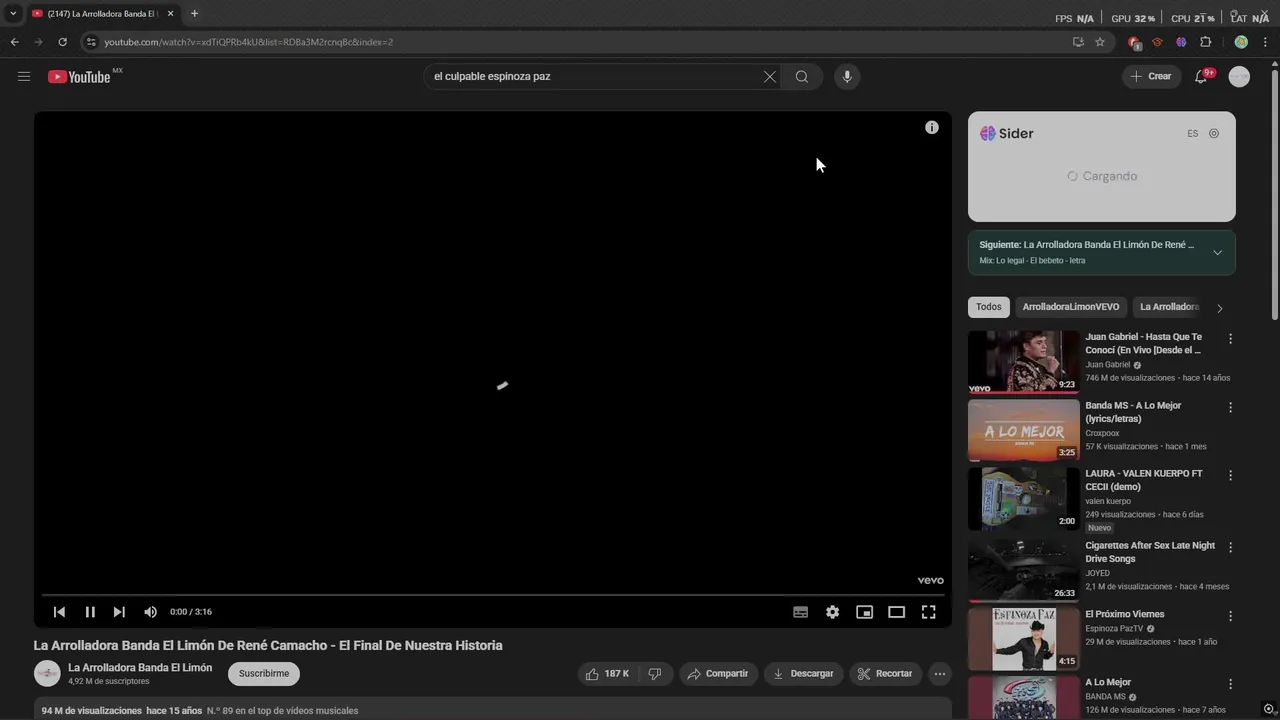Open options for Banda MS lyrics video
The image size is (1280, 720).
pyautogui.click(x=1231, y=408)
